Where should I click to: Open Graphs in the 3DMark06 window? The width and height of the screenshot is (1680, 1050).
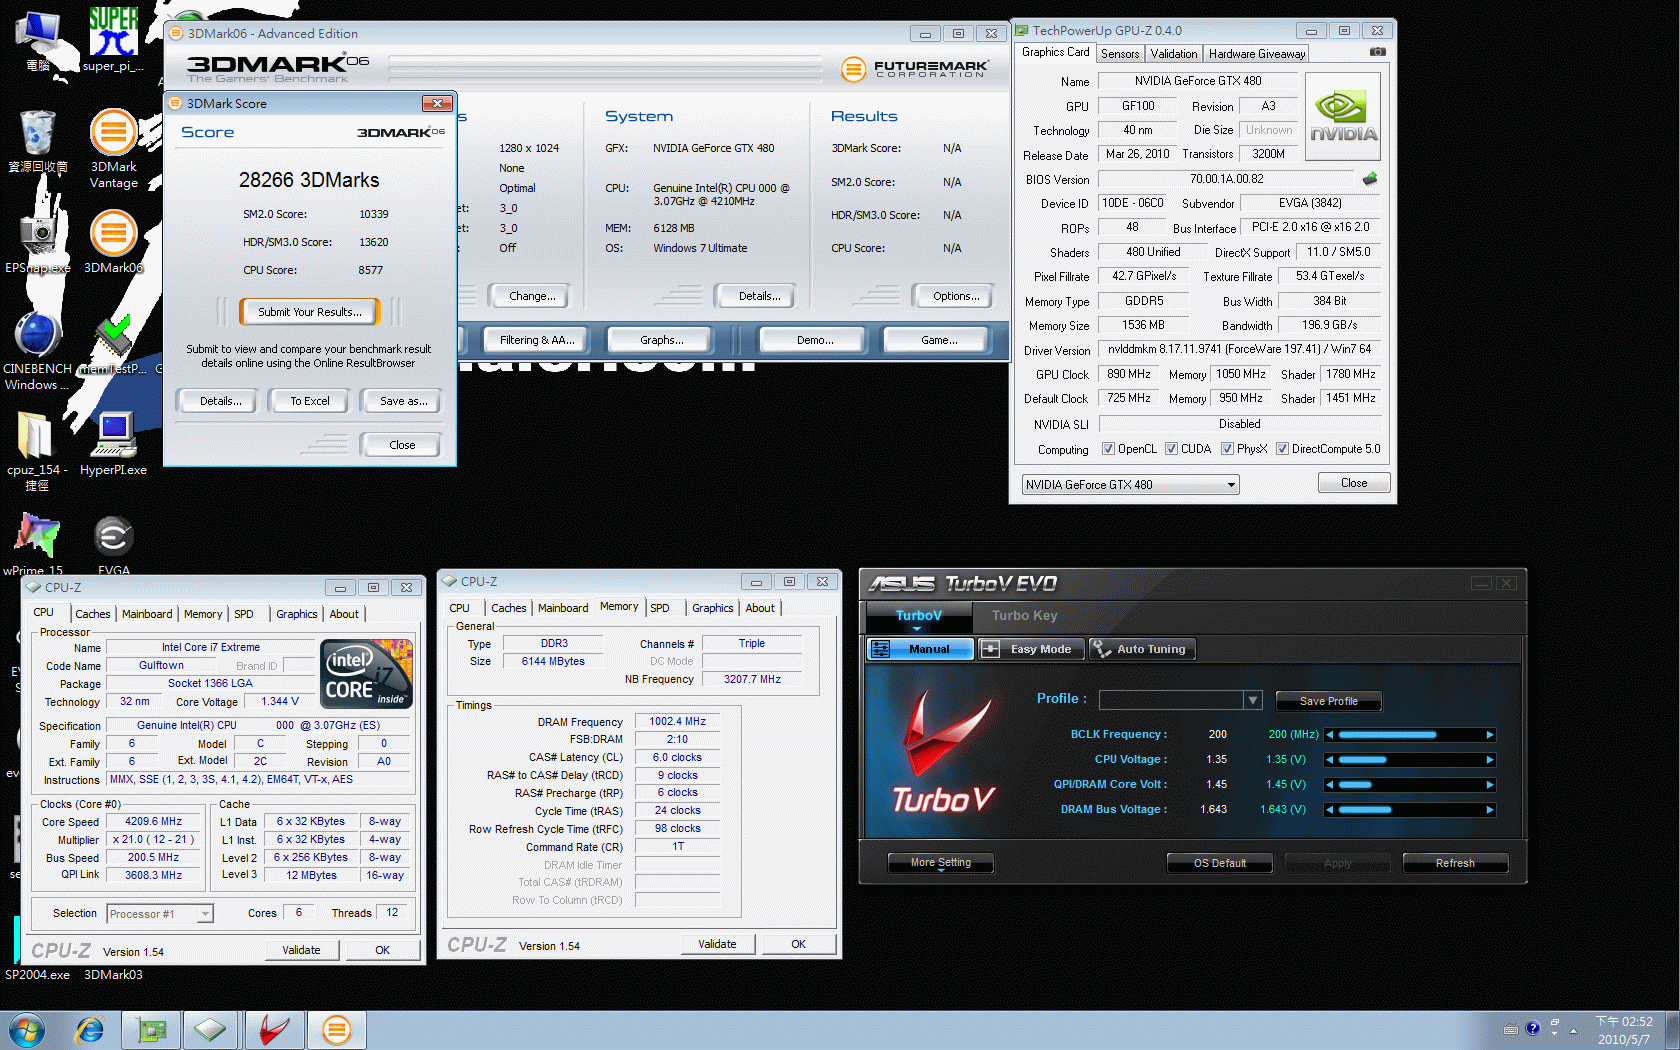(x=661, y=340)
